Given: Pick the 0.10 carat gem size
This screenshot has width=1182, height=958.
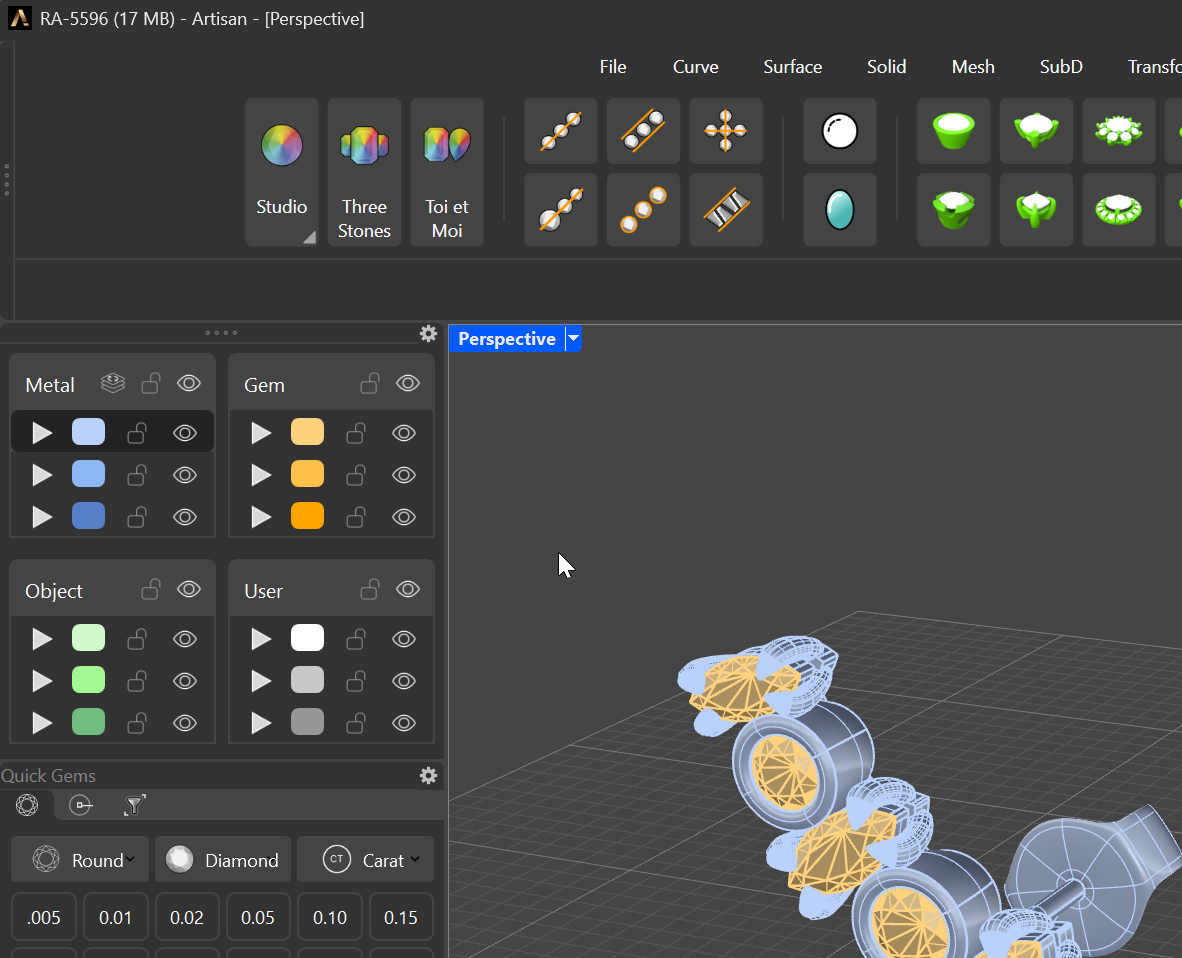Looking at the screenshot, I should (329, 917).
